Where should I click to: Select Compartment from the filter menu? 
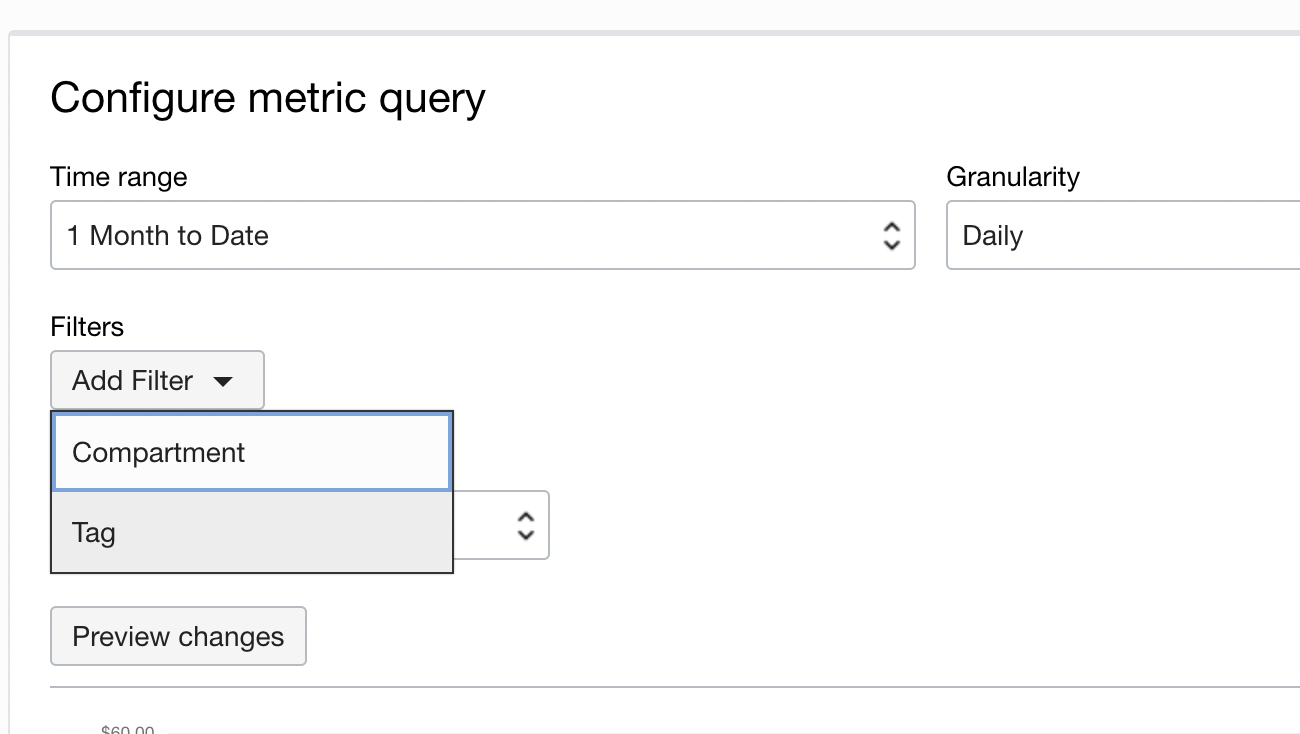[252, 453]
